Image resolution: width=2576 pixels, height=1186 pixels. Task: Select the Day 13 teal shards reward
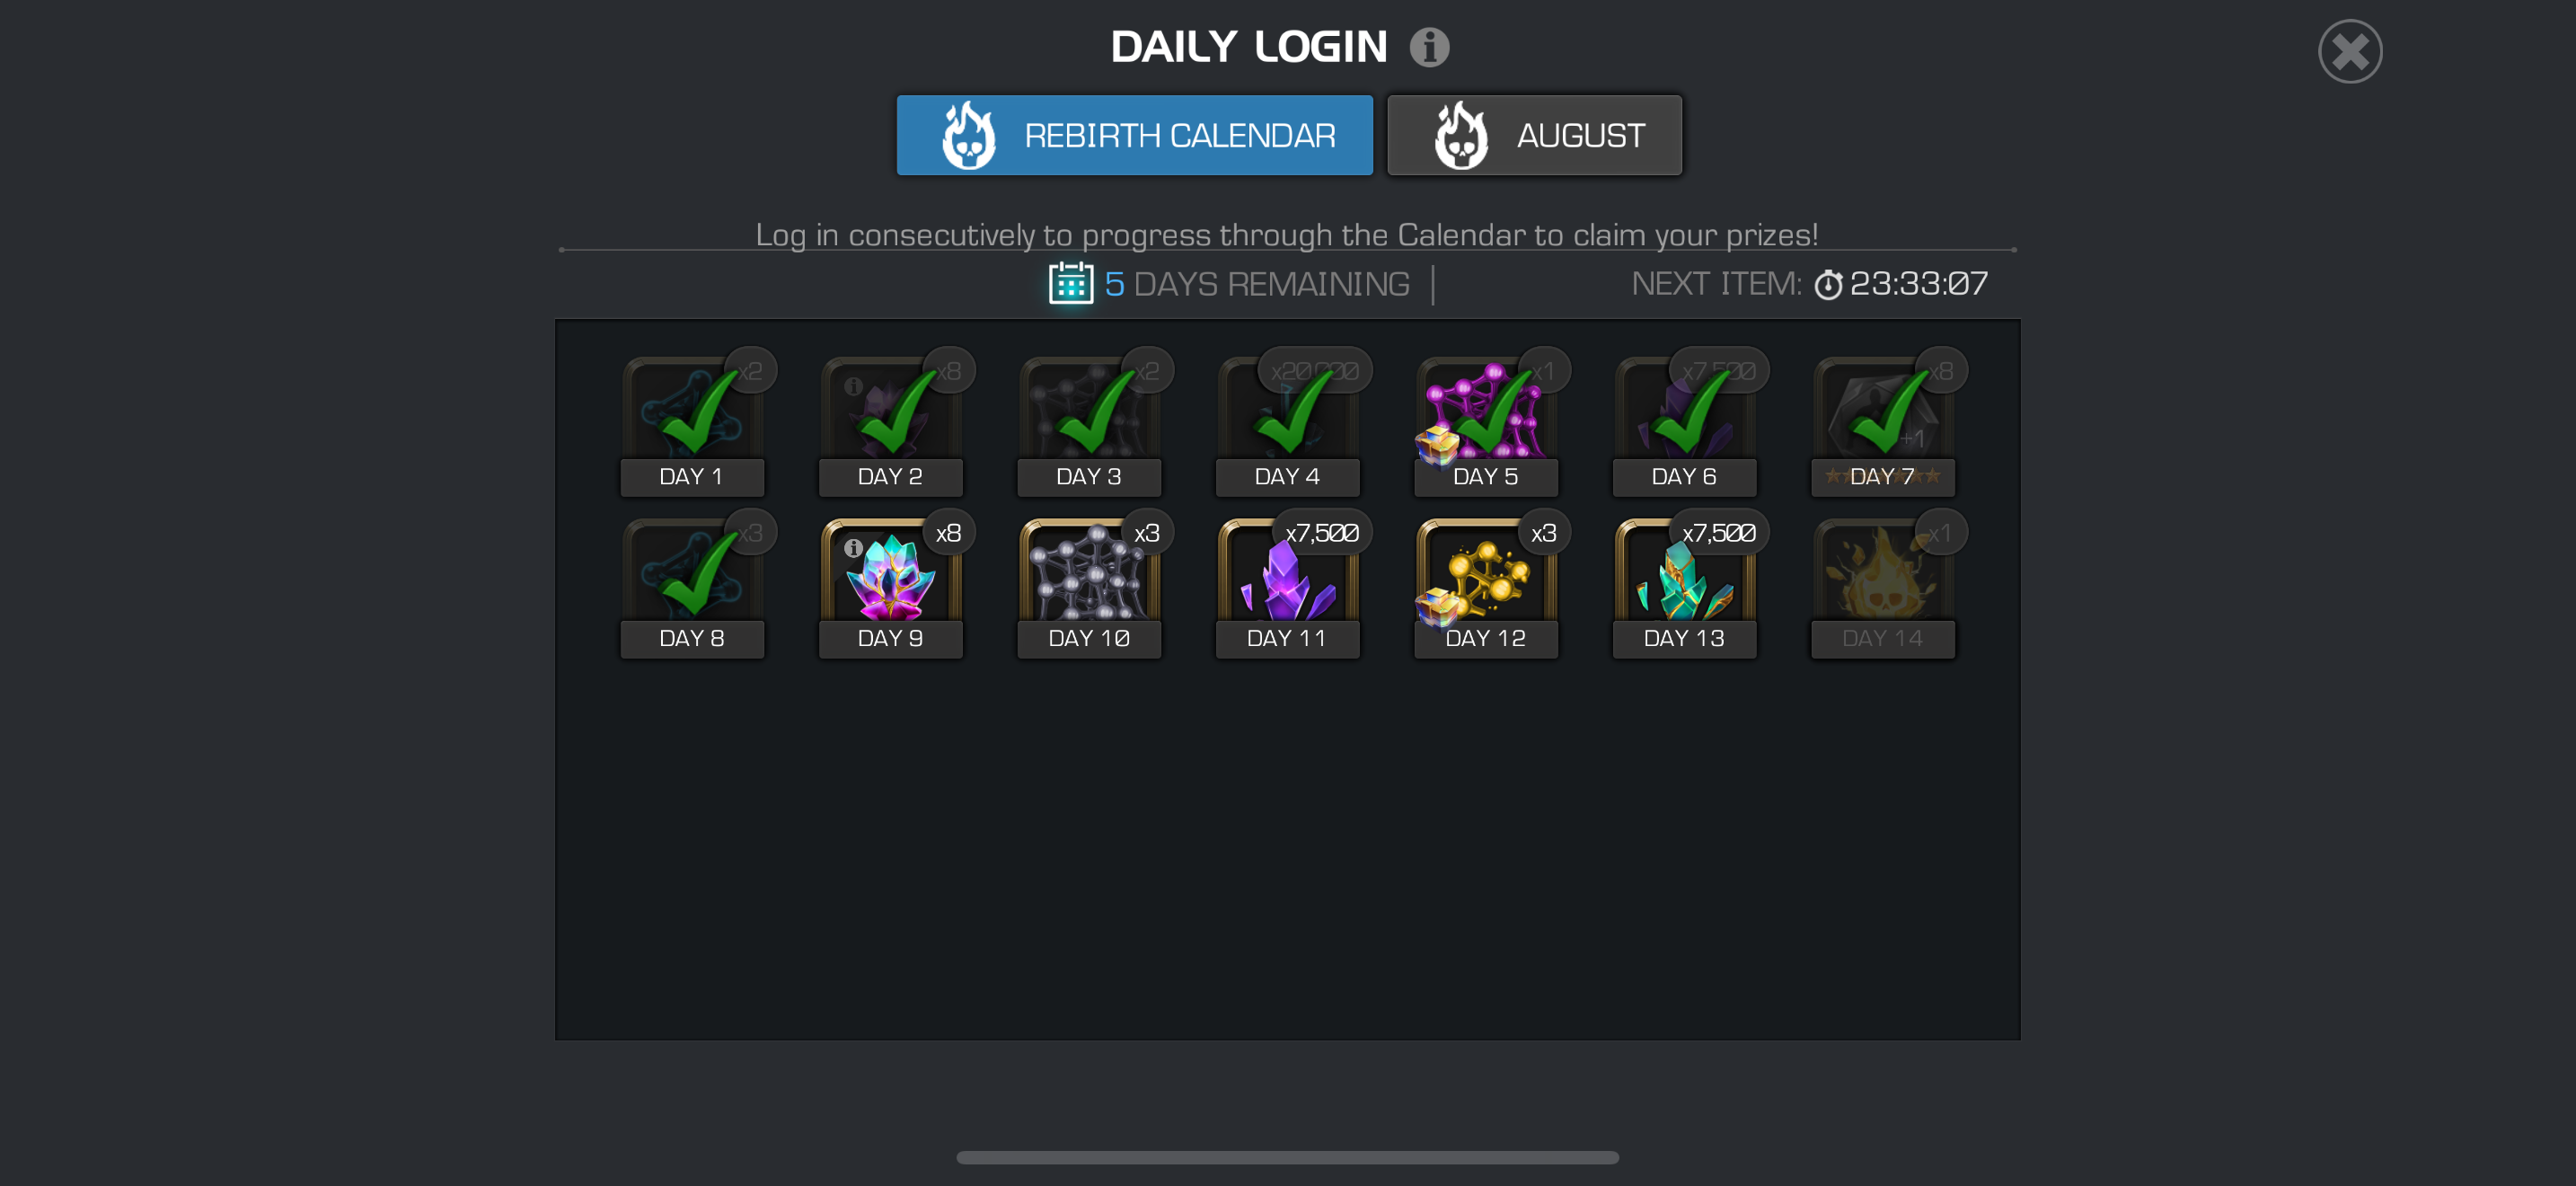(x=1684, y=576)
